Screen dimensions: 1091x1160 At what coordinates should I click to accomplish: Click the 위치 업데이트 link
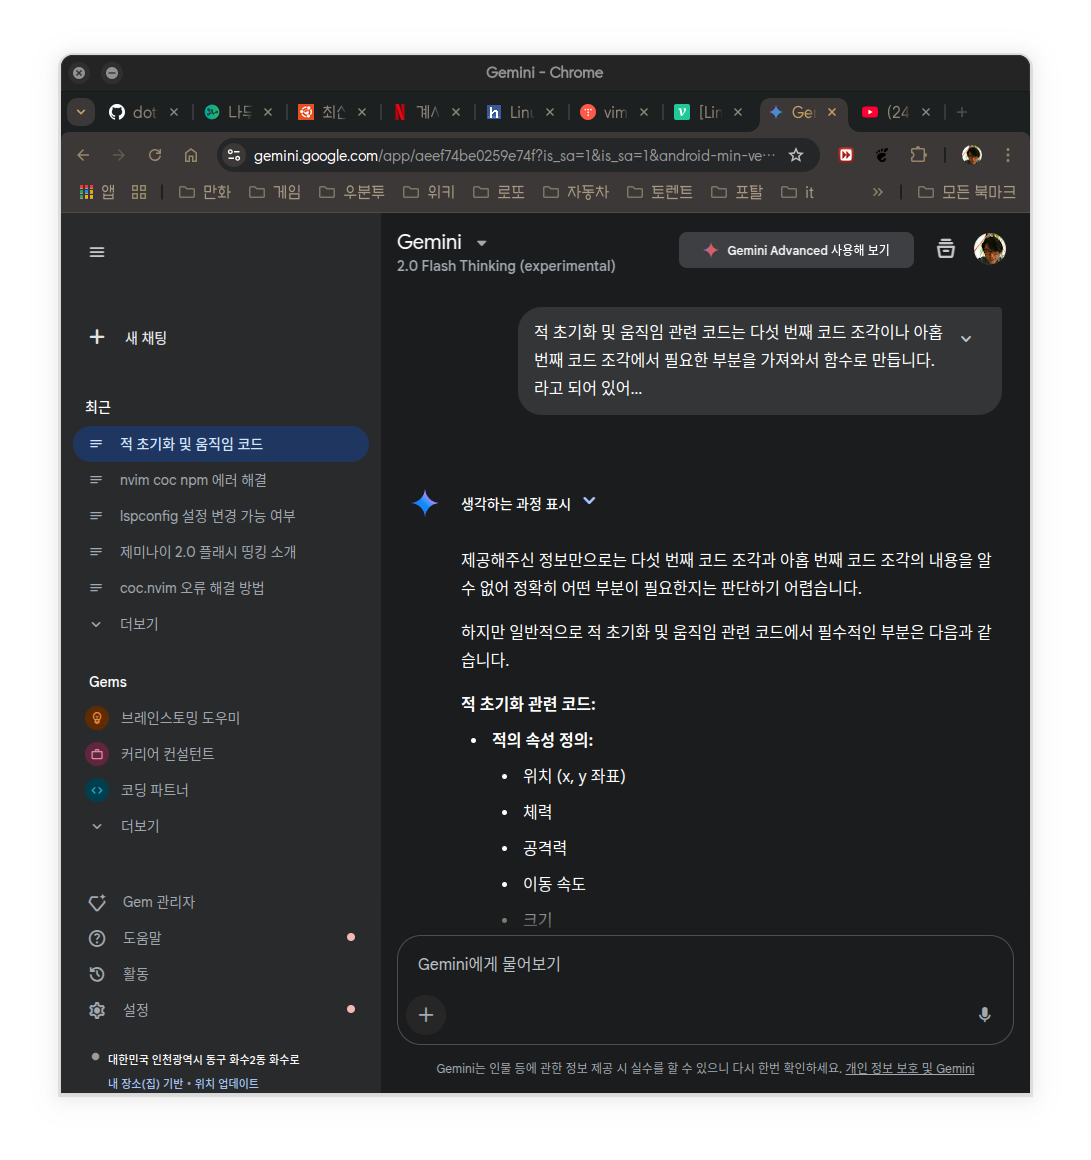[x=226, y=1084]
